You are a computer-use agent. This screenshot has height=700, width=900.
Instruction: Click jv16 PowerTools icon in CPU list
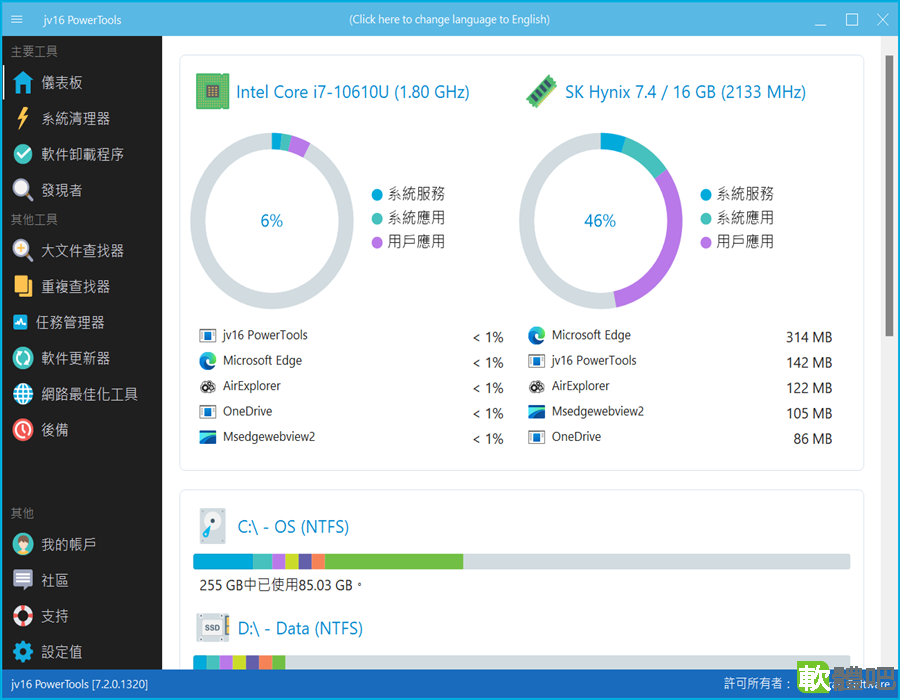tap(207, 336)
